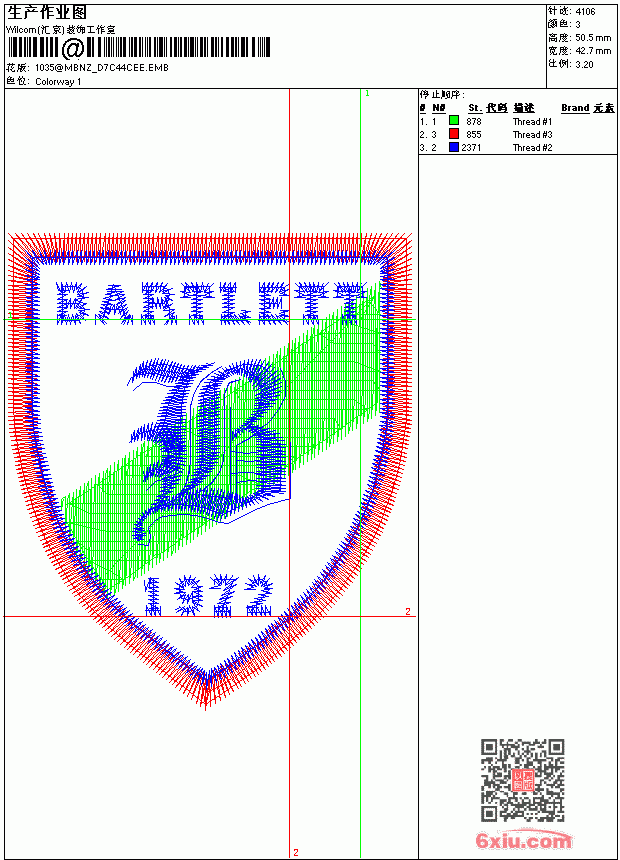The width and height of the screenshot is (620, 860).
Task: Select the "Thread #3" description
Action: pyautogui.click(x=532, y=134)
